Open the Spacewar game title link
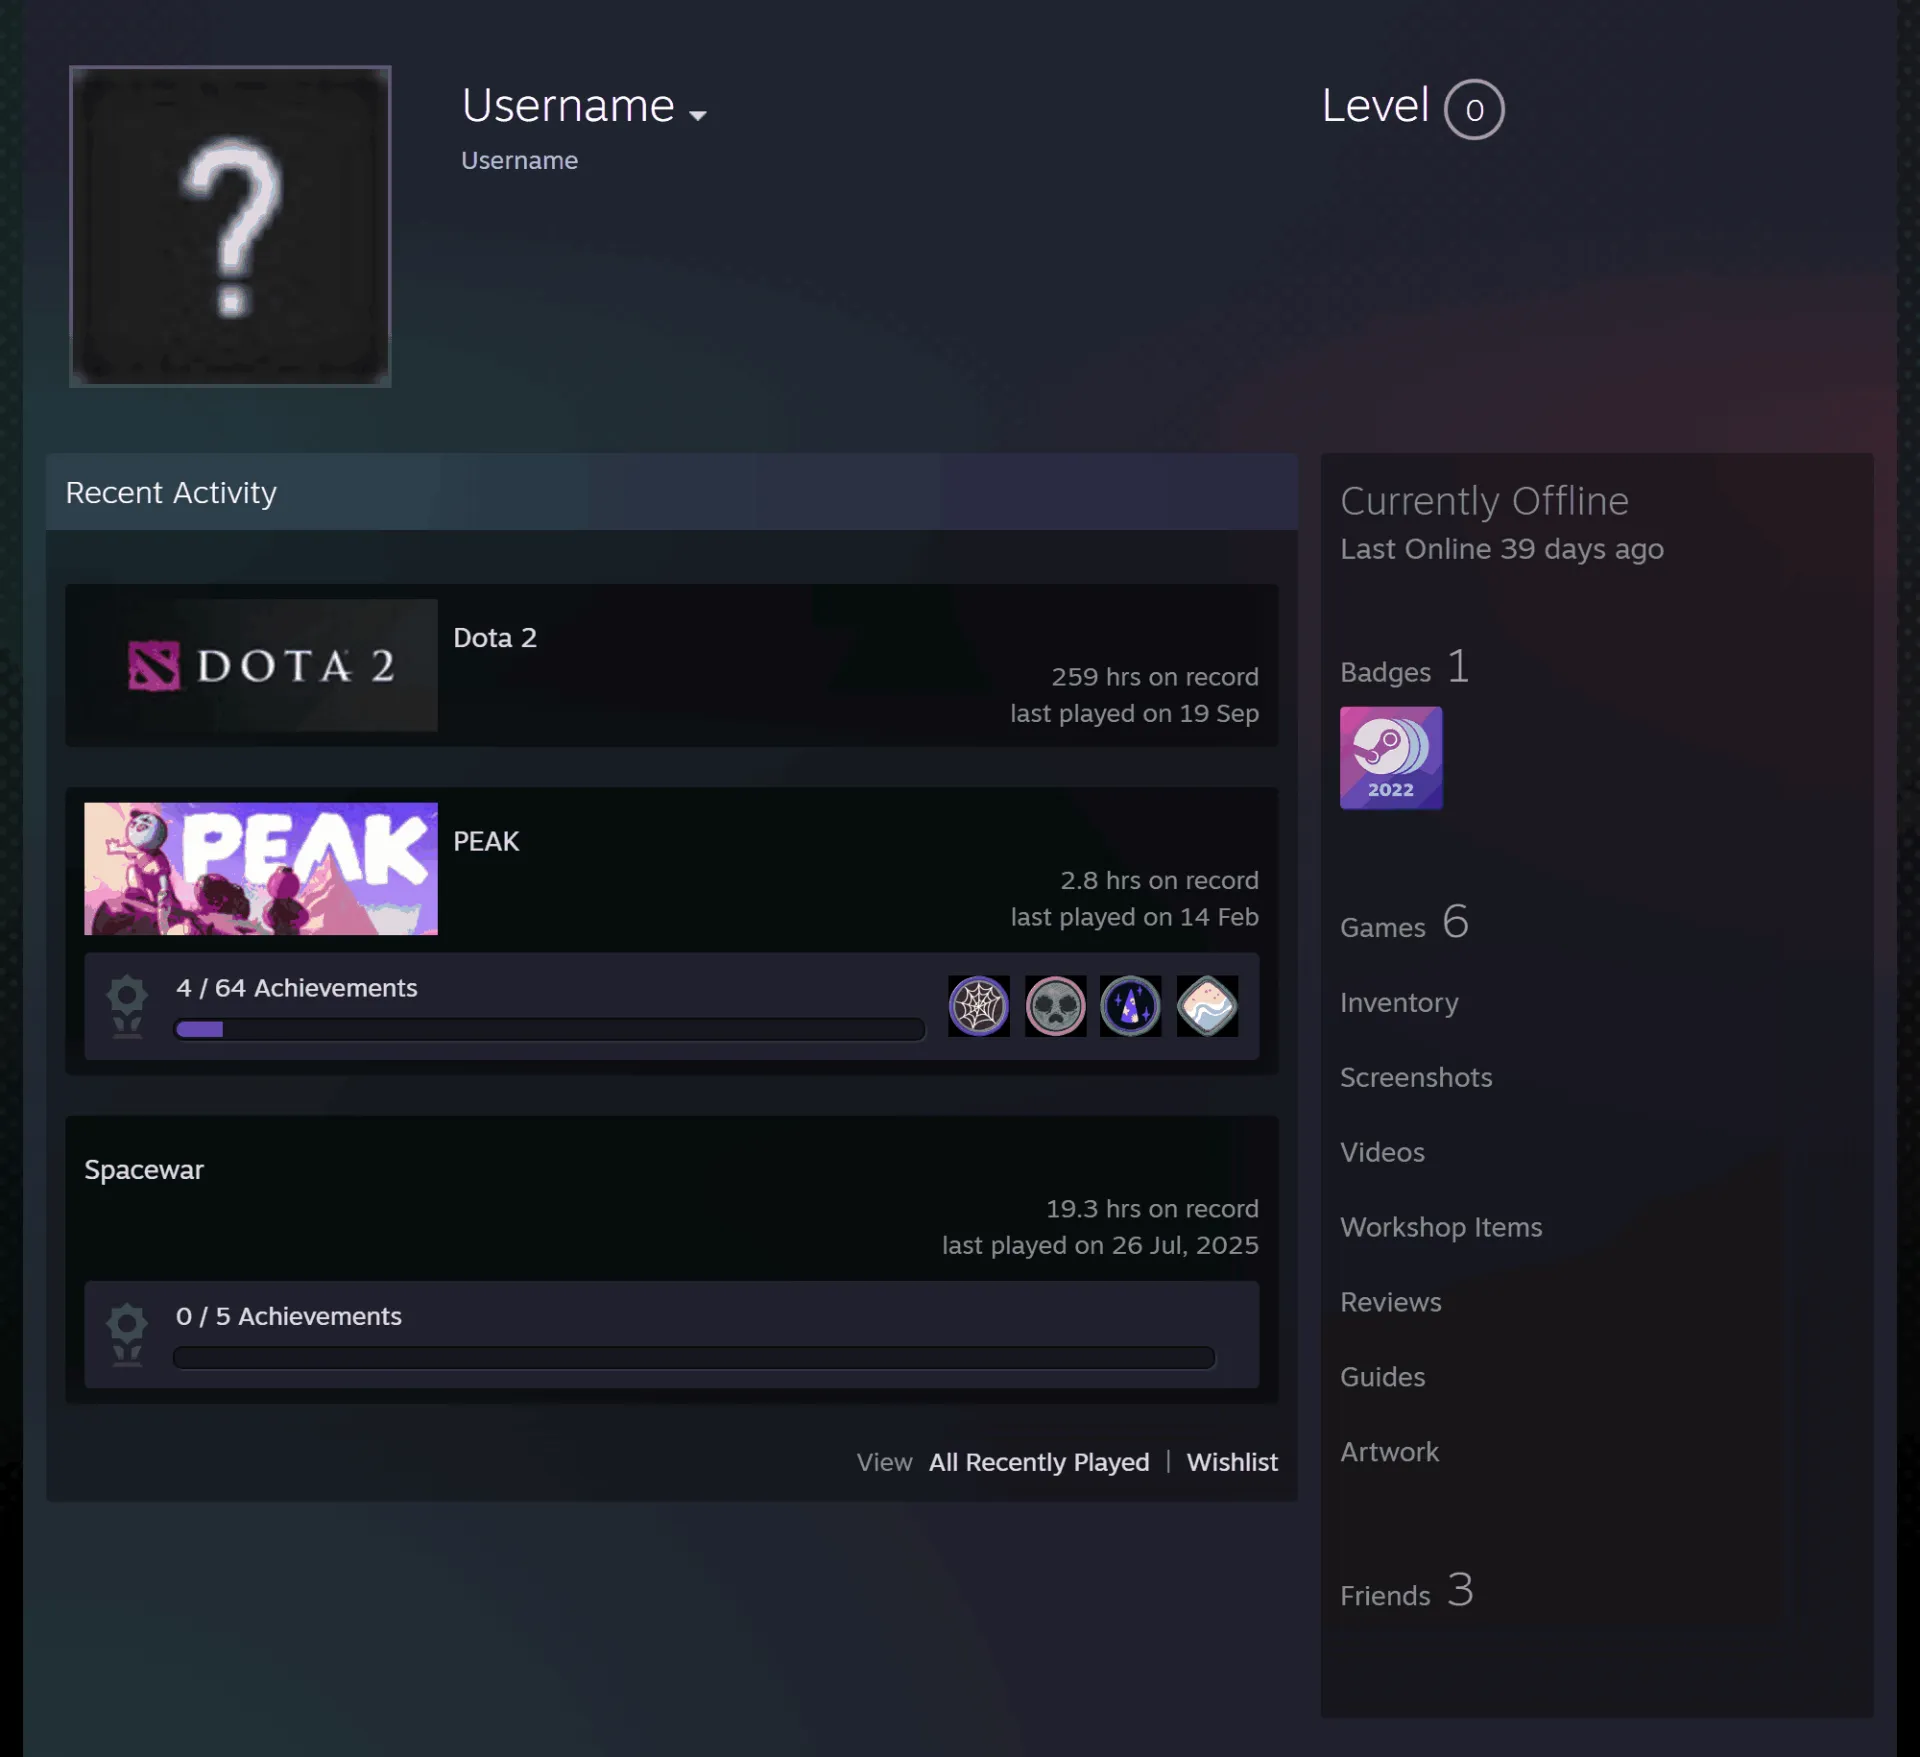This screenshot has height=1757, width=1920. [144, 1170]
